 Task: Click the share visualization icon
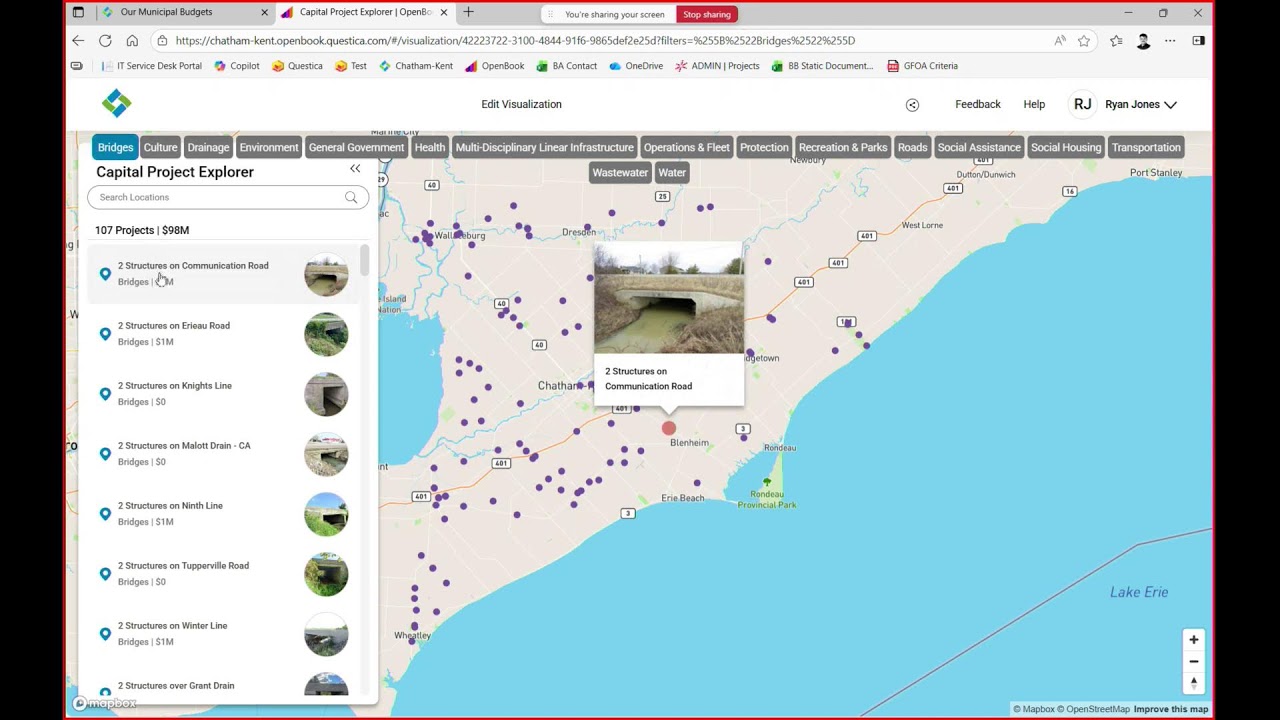click(912, 105)
